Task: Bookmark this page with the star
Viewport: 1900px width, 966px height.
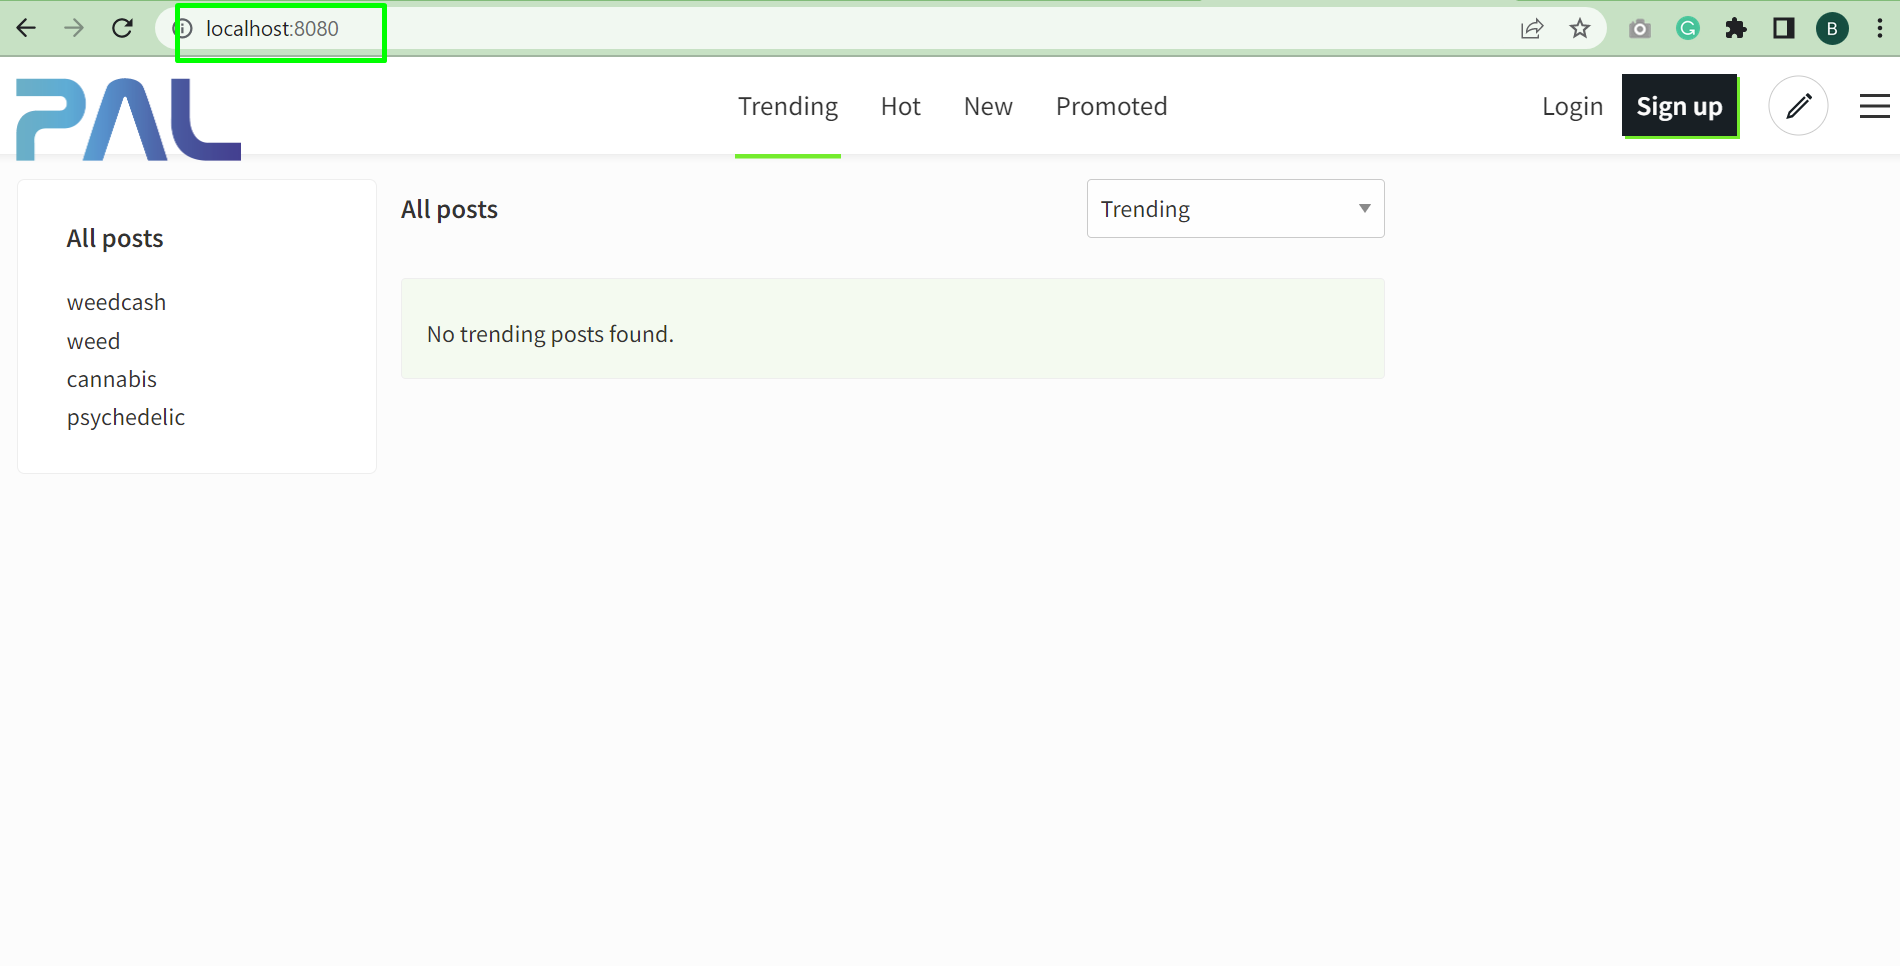Action: pyautogui.click(x=1580, y=28)
